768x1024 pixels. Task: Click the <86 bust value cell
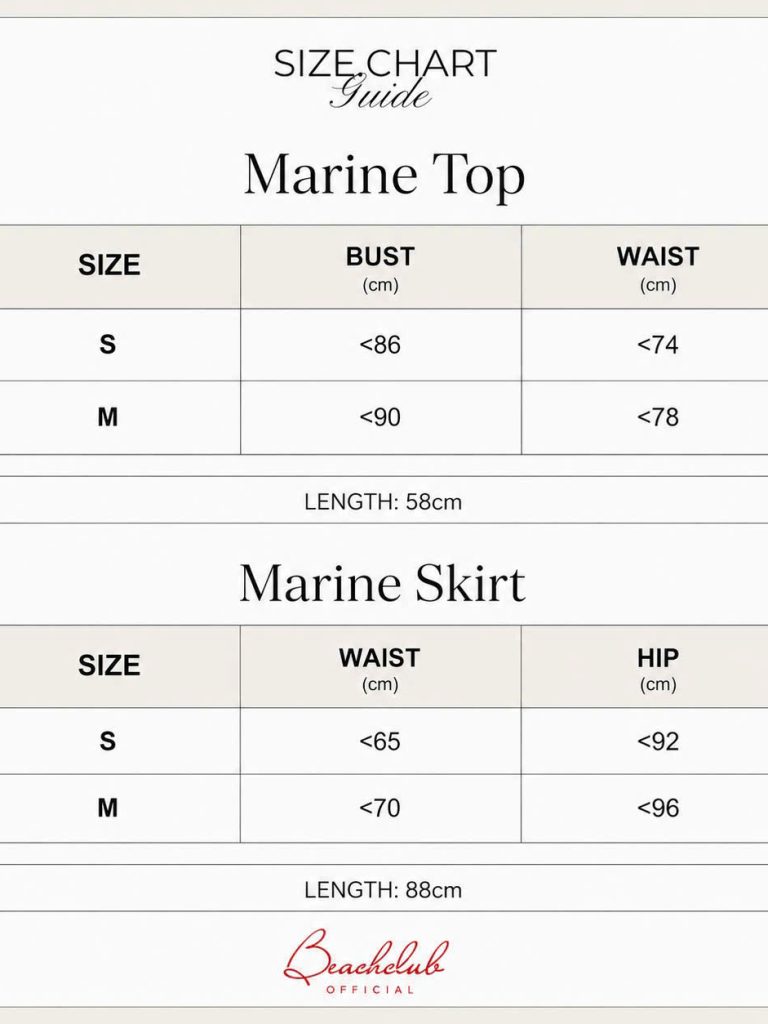click(x=381, y=345)
